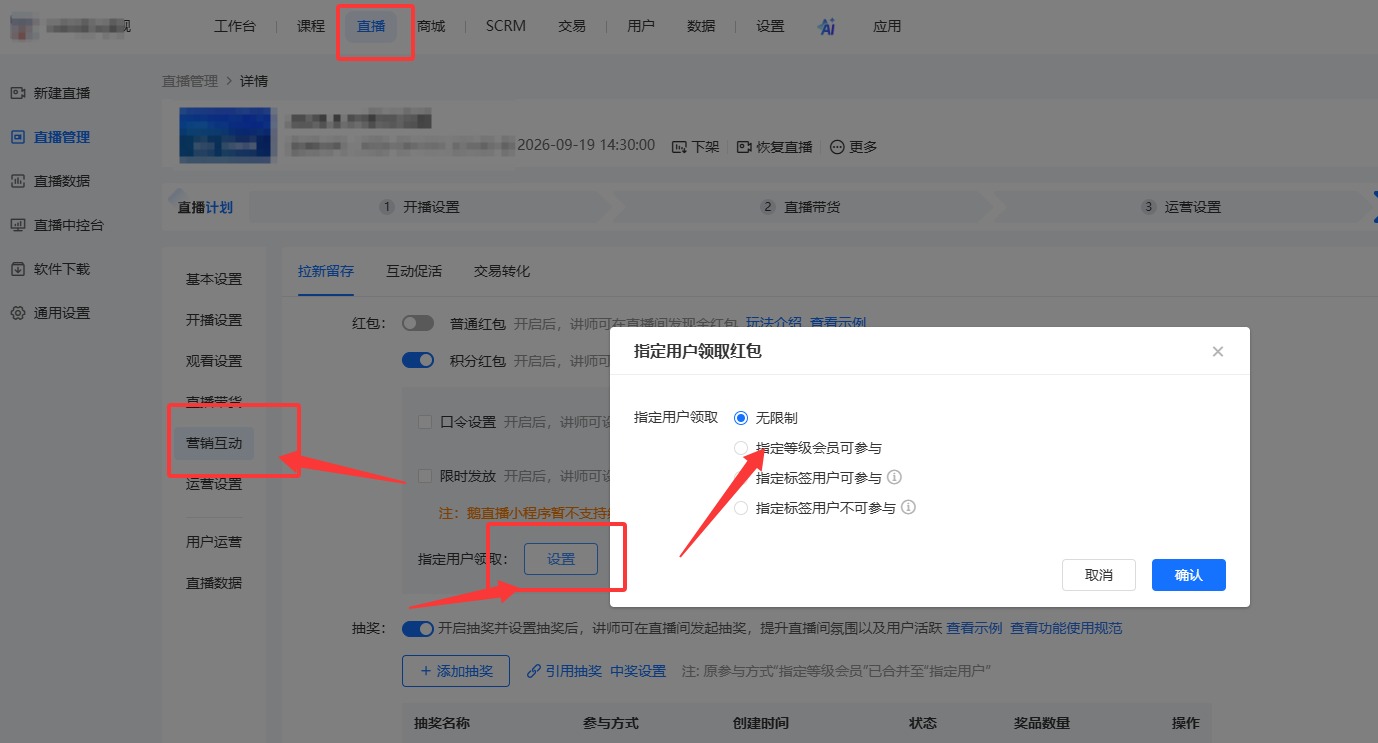Click the info icon beside 指定标签用户可参与
Screen dimensions: 1378x743
[x=895, y=478]
